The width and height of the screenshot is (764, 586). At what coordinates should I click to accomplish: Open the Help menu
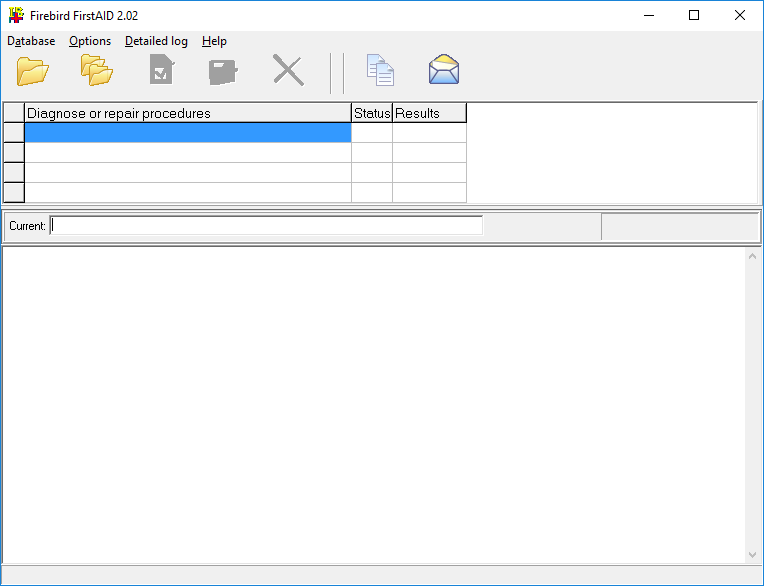[x=214, y=41]
